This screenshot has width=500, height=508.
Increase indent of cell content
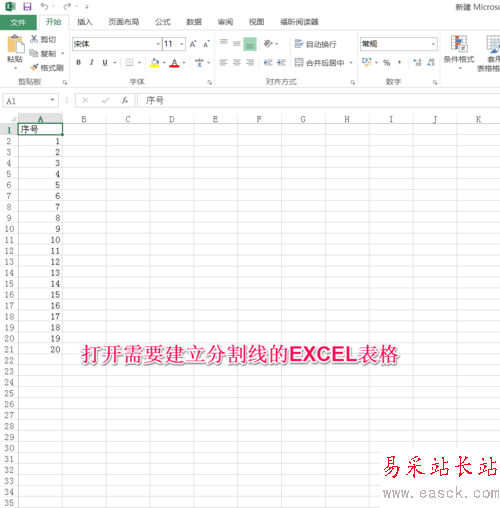pos(281,62)
